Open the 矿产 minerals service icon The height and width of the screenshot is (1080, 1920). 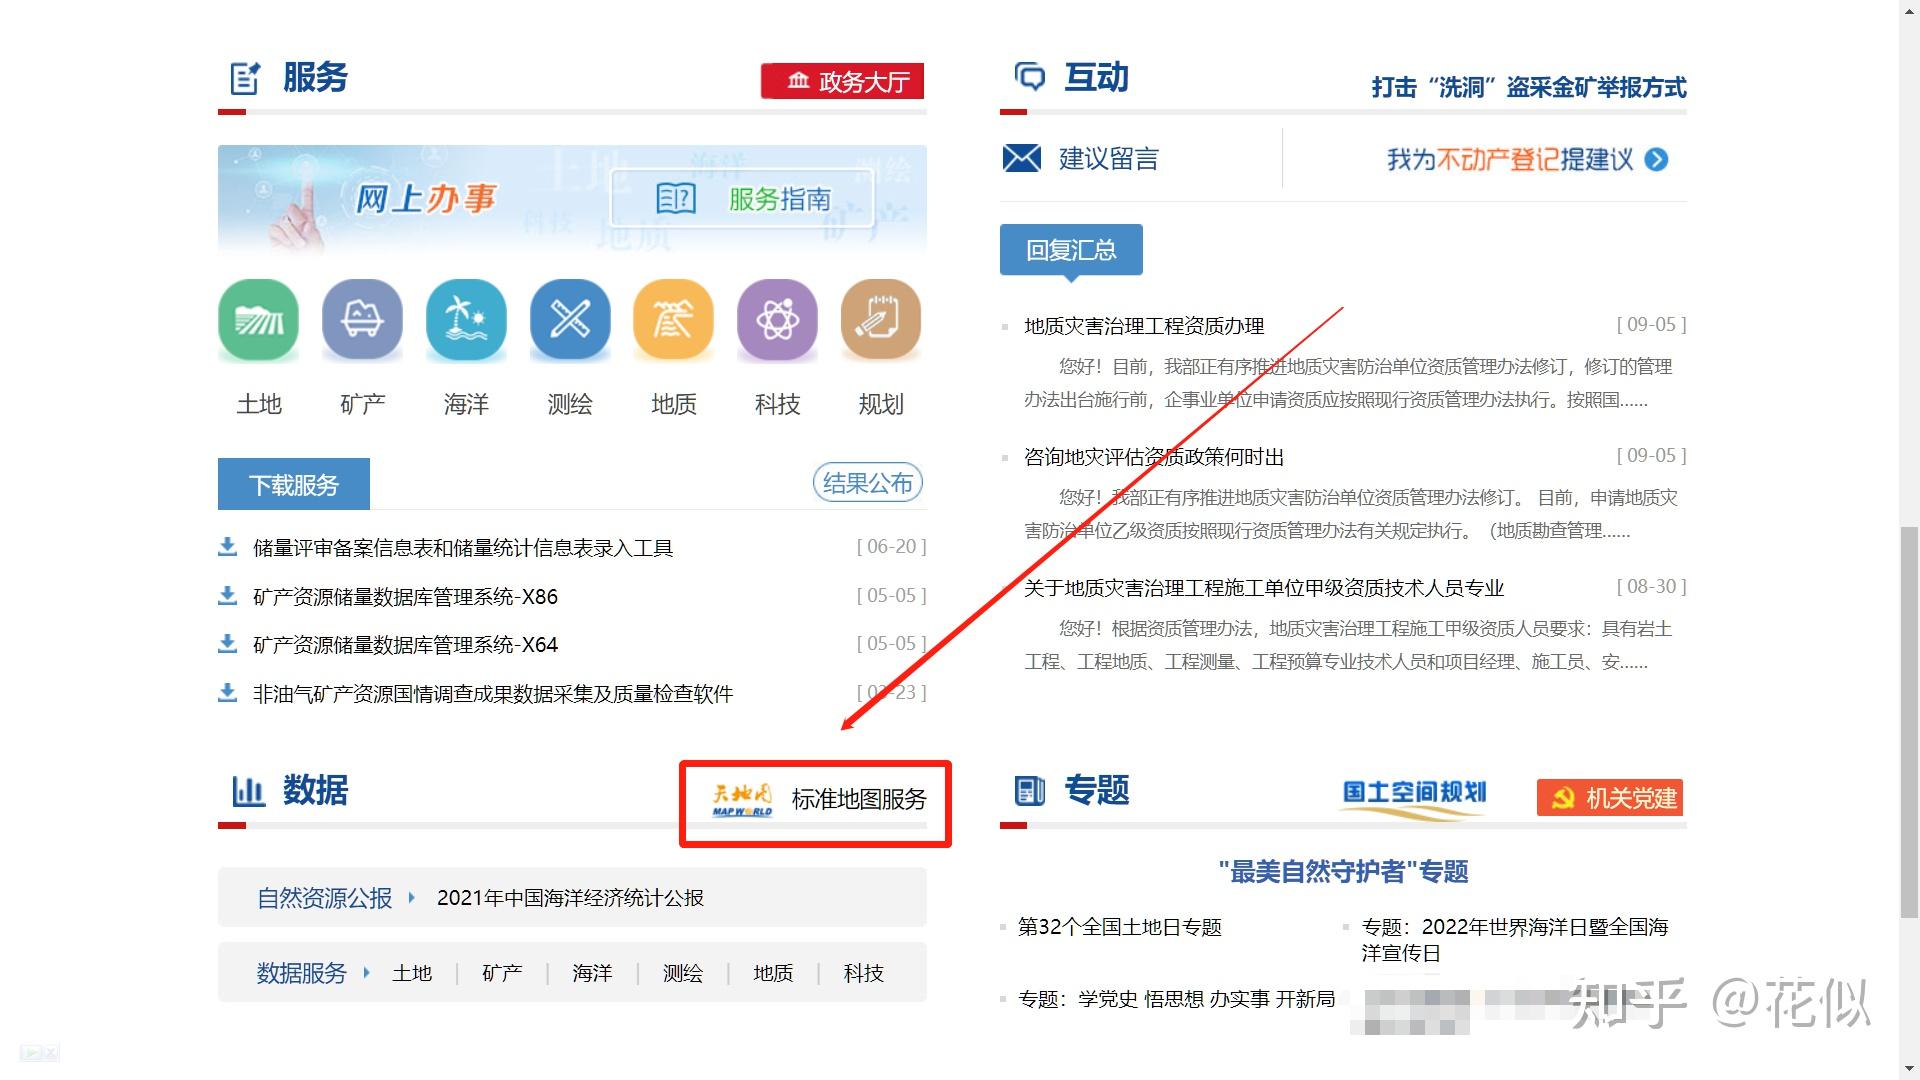click(x=362, y=320)
